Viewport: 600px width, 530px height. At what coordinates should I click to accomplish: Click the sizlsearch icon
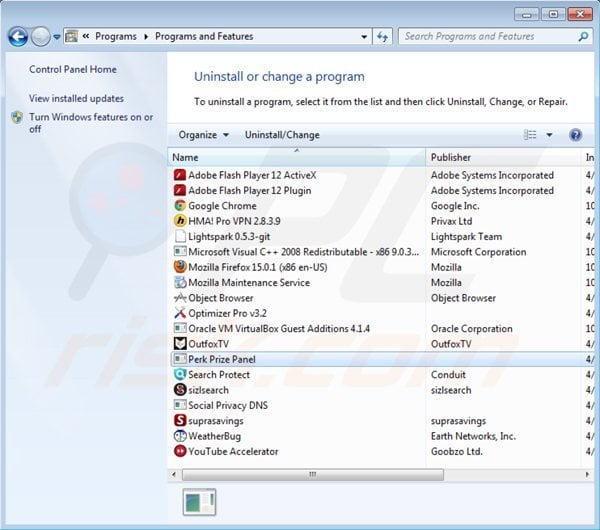[180, 390]
